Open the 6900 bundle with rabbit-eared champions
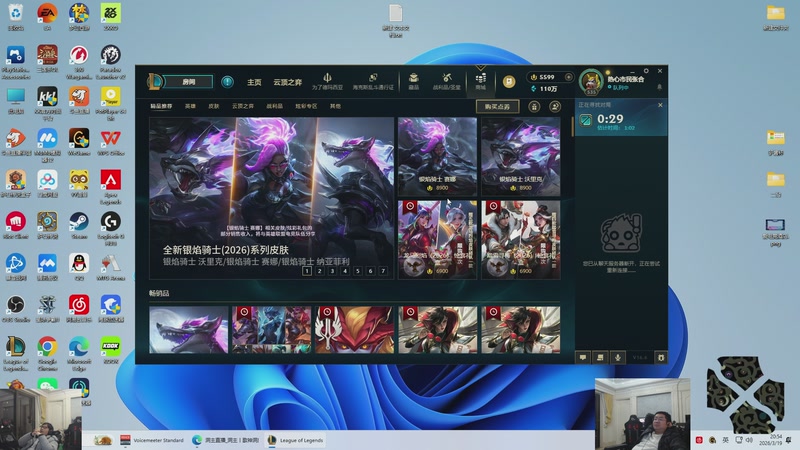The image size is (800, 450). click(437, 240)
